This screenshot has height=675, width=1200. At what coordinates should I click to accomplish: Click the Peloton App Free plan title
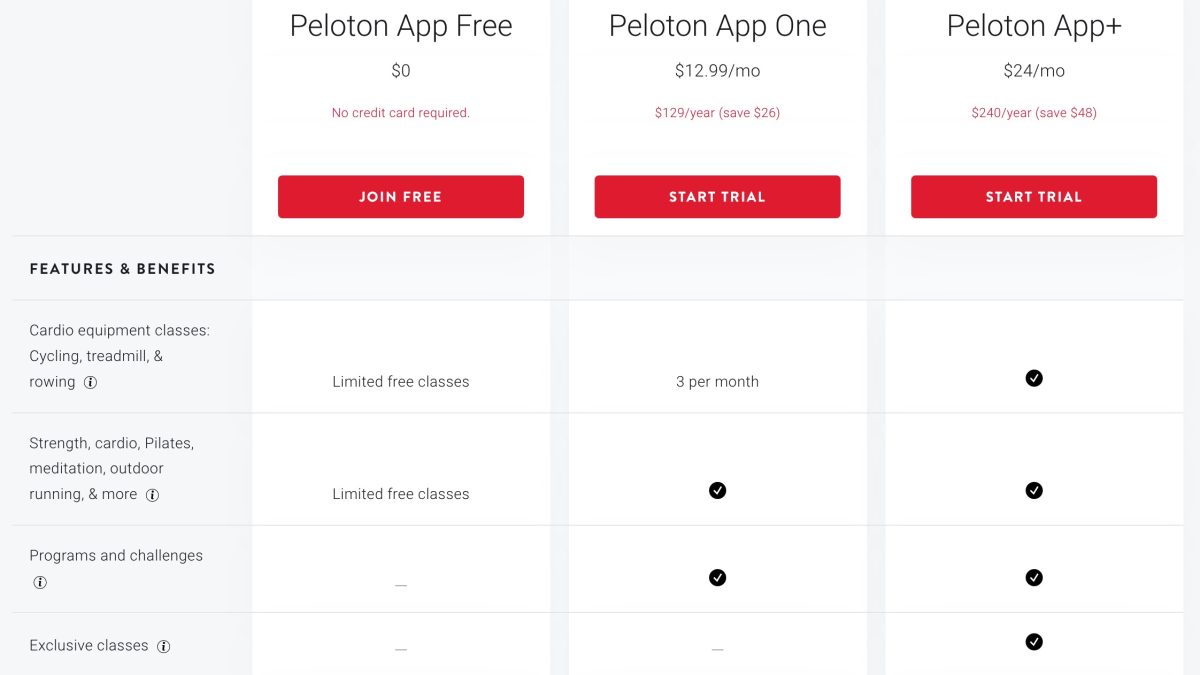401,26
